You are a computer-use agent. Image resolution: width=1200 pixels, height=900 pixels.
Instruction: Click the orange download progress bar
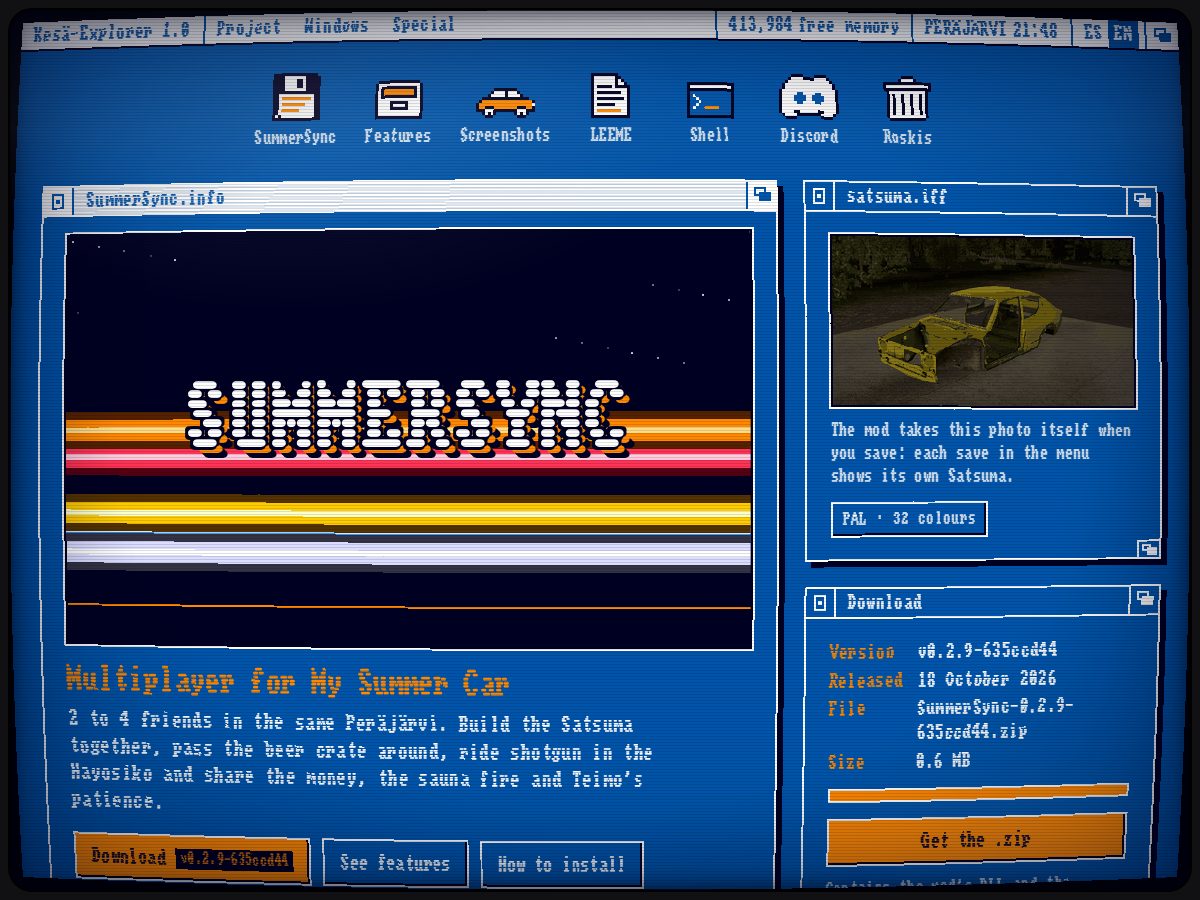[x=977, y=793]
